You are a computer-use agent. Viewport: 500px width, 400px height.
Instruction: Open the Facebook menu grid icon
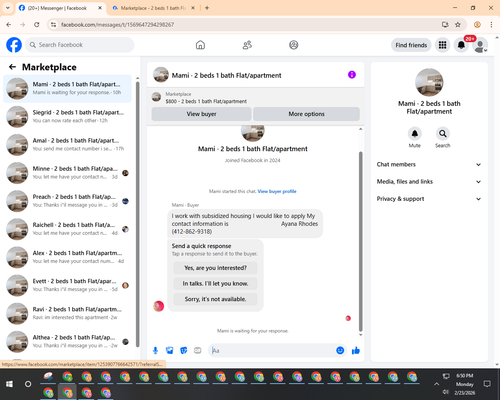(x=442, y=45)
